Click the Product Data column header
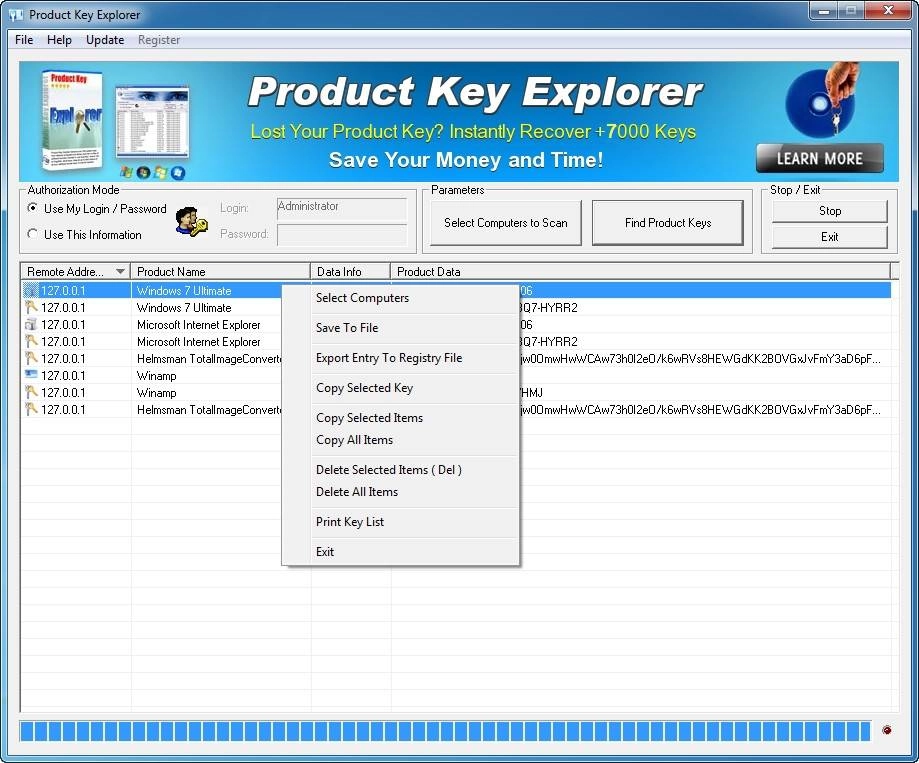Viewport: 919px width, 763px height. [x=641, y=271]
